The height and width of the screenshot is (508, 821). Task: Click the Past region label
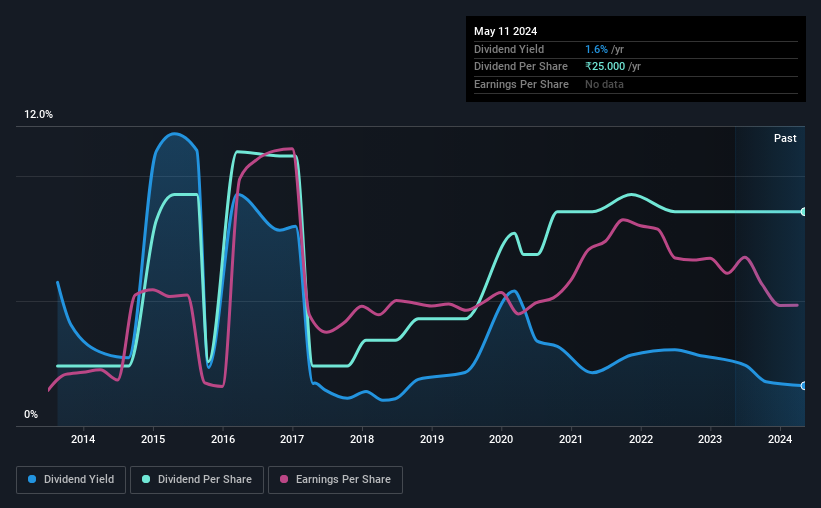(785, 138)
